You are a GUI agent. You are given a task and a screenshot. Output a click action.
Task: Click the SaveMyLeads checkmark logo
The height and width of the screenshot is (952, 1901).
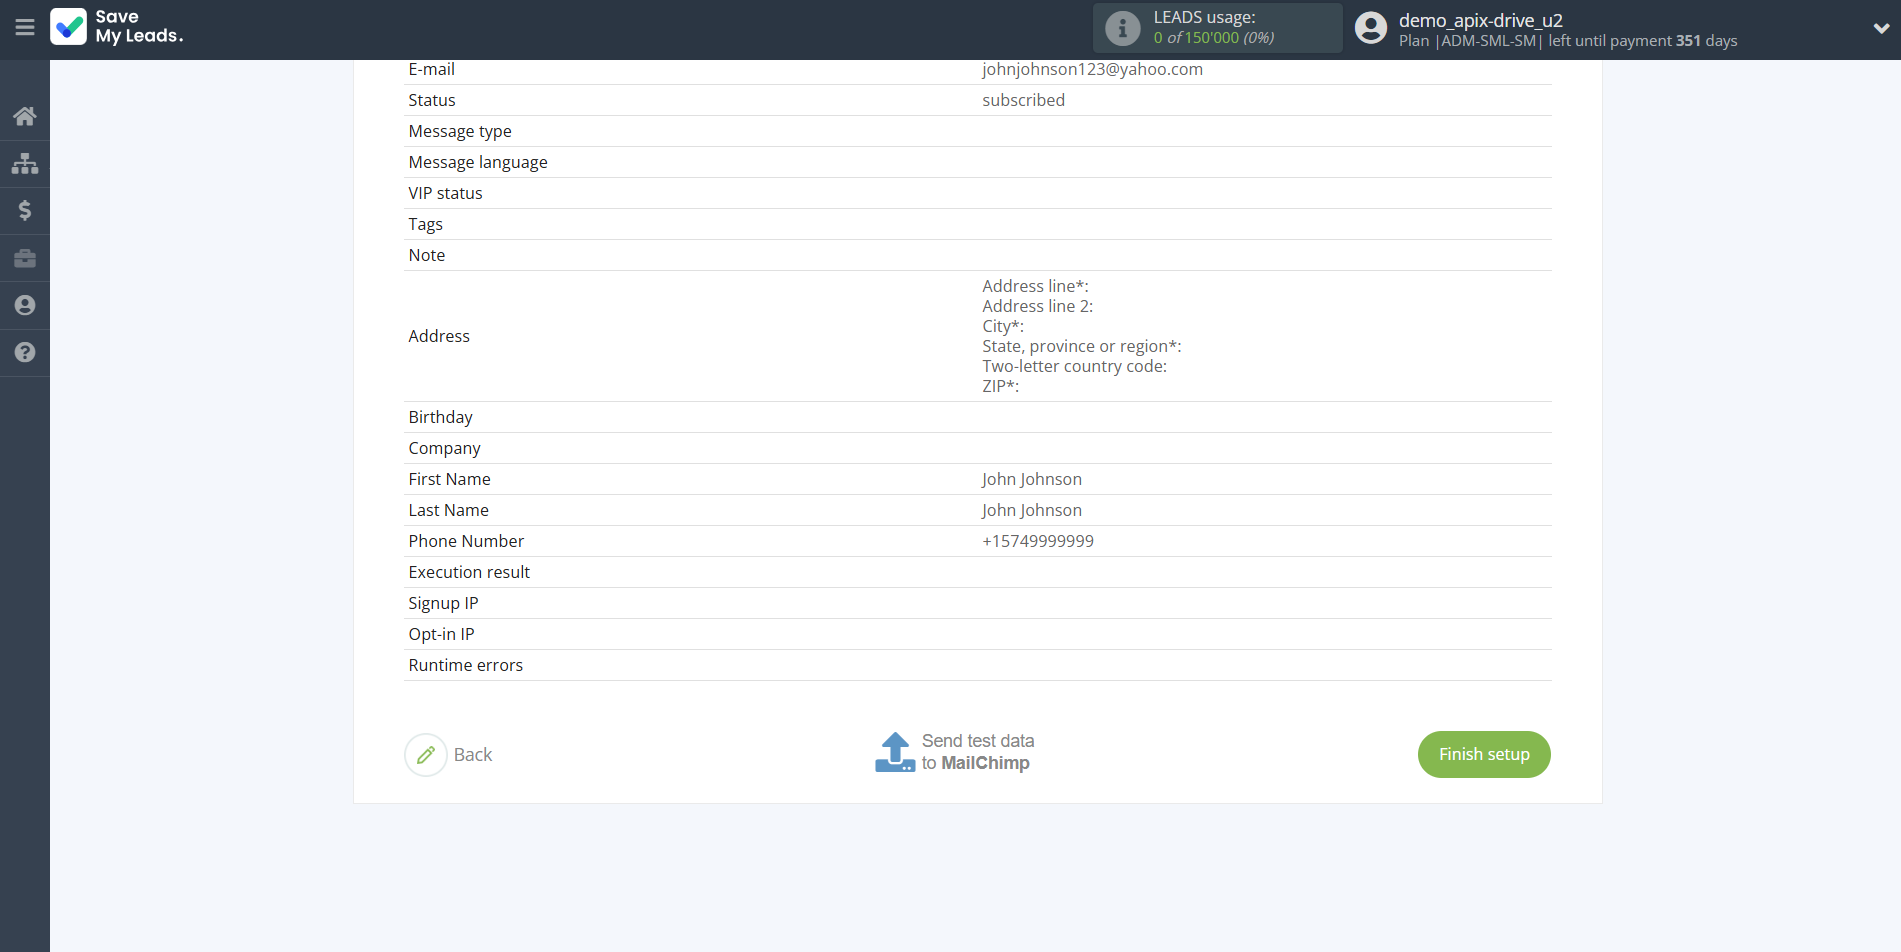click(69, 27)
